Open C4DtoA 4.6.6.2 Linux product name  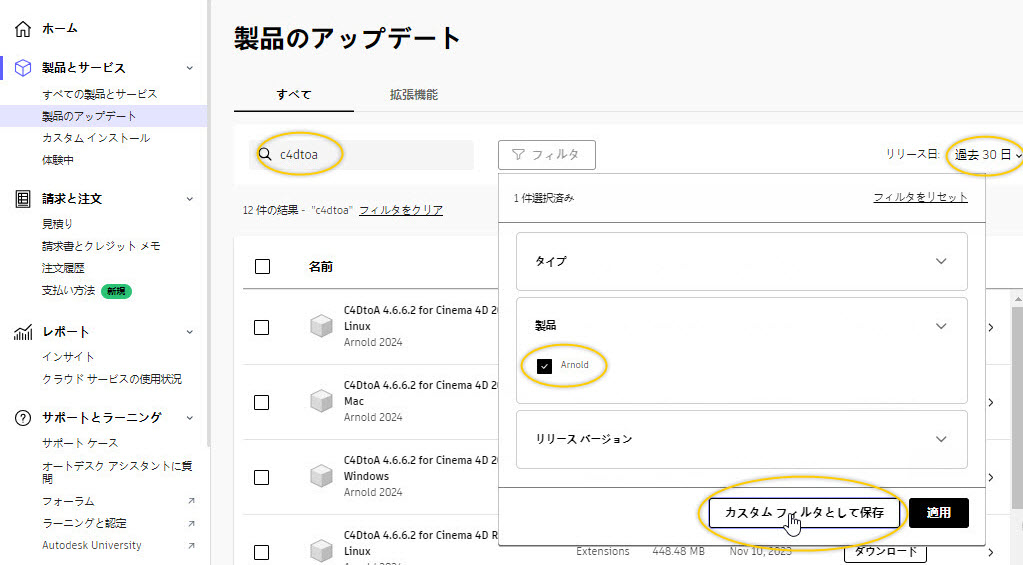[x=421, y=318]
